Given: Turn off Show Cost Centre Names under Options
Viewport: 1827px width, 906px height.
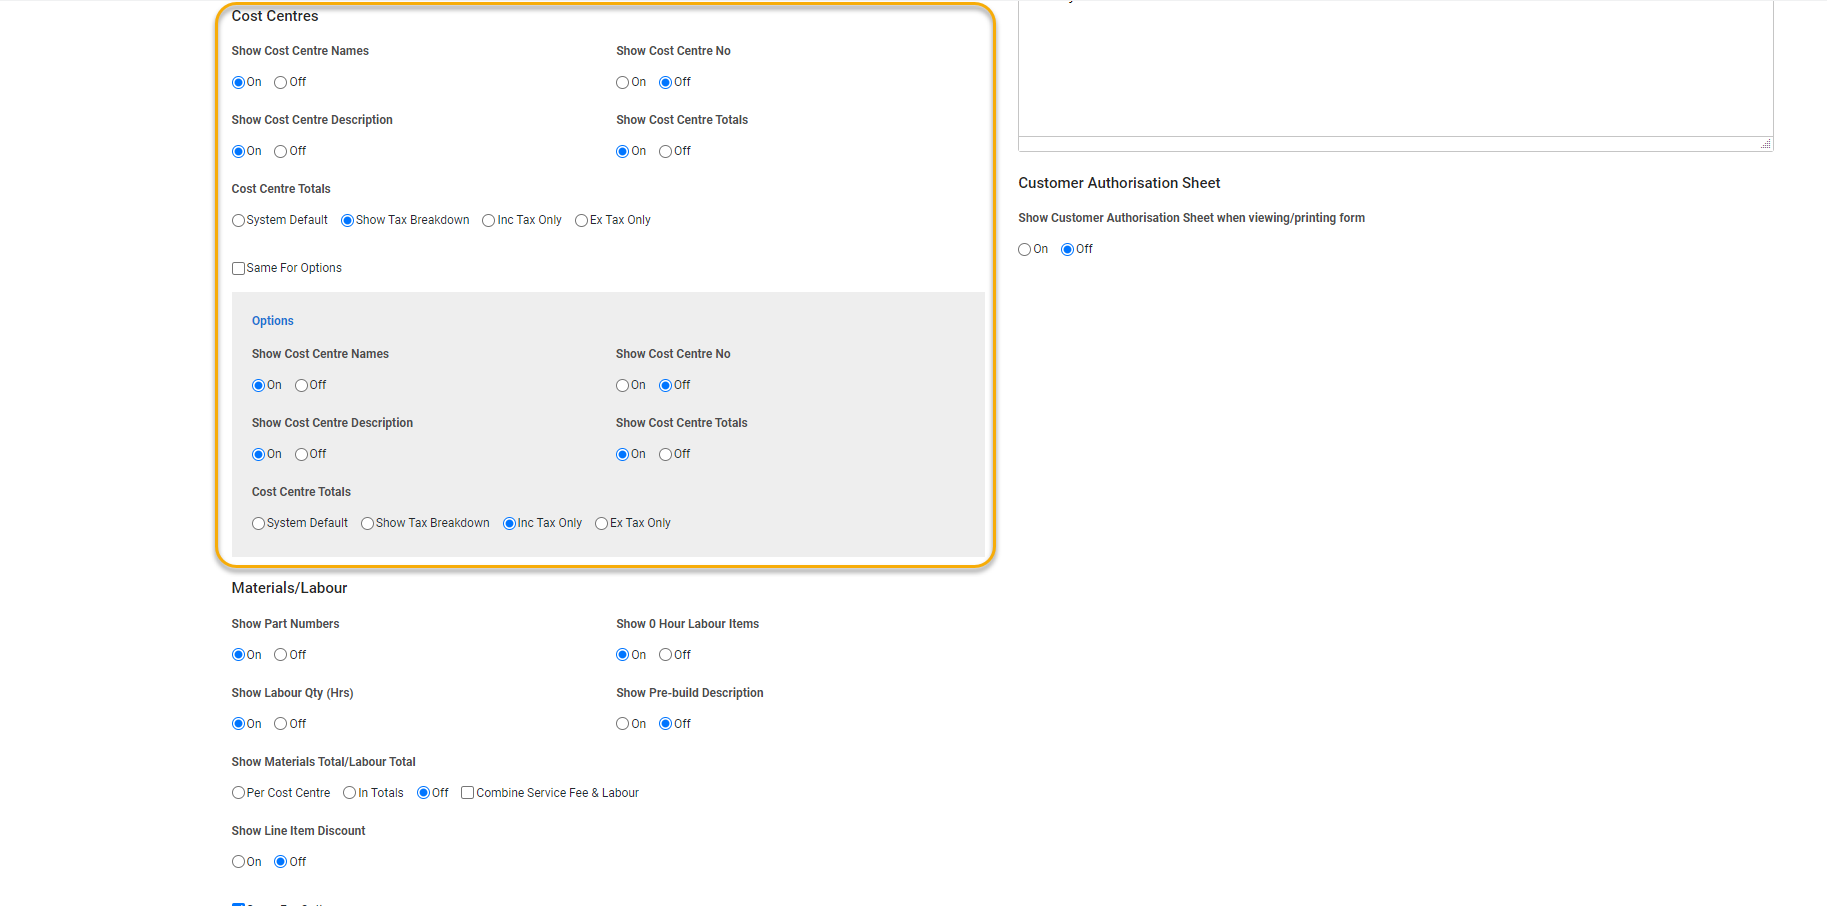Looking at the screenshot, I should click(x=300, y=385).
